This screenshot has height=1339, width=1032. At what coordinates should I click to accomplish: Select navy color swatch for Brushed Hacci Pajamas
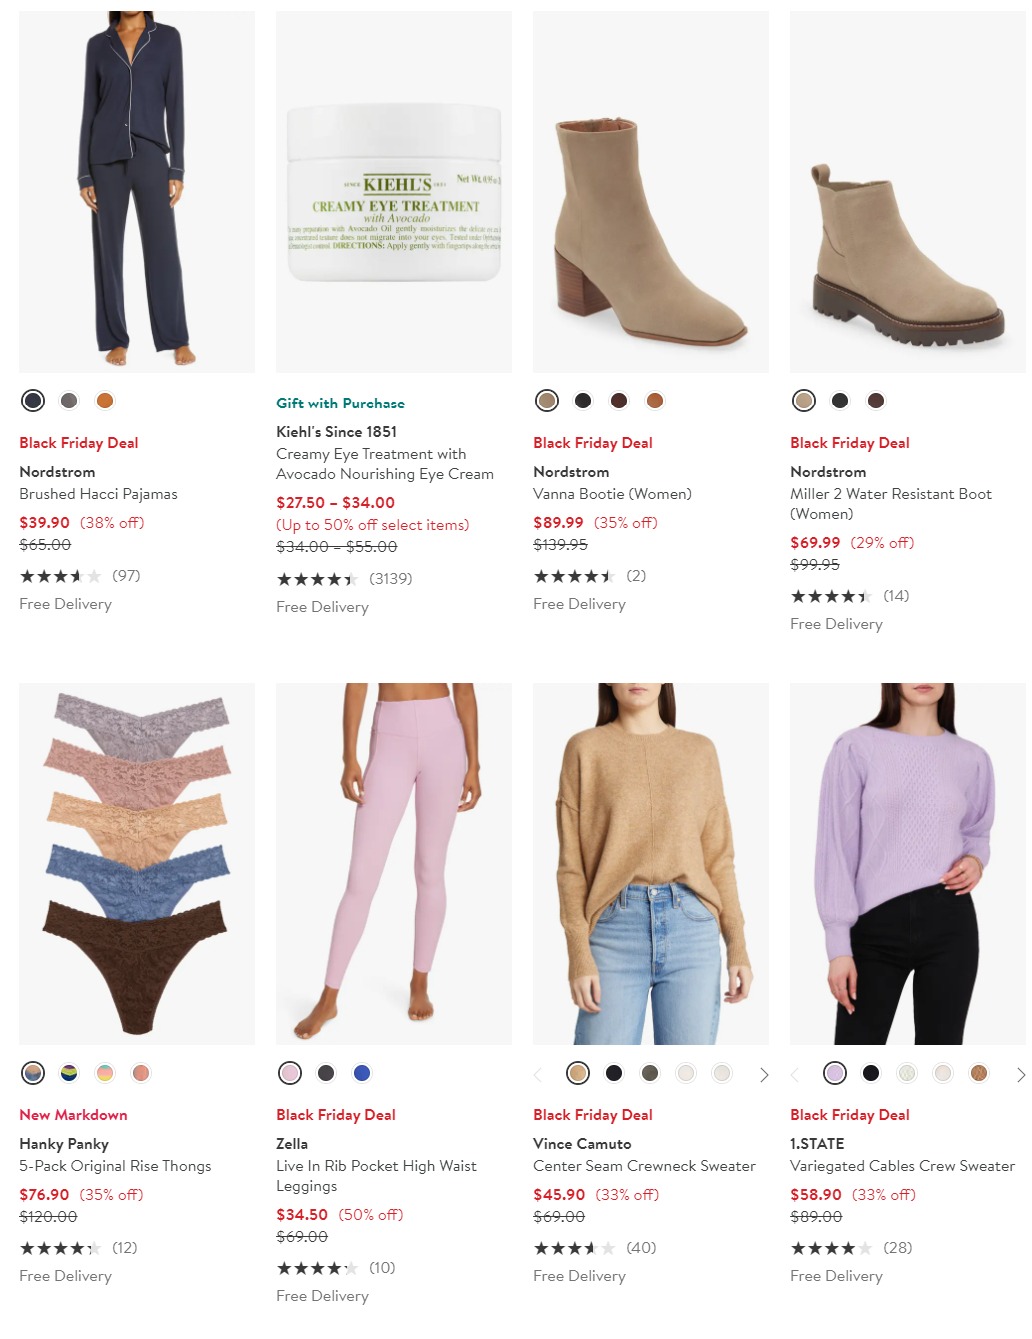33,401
